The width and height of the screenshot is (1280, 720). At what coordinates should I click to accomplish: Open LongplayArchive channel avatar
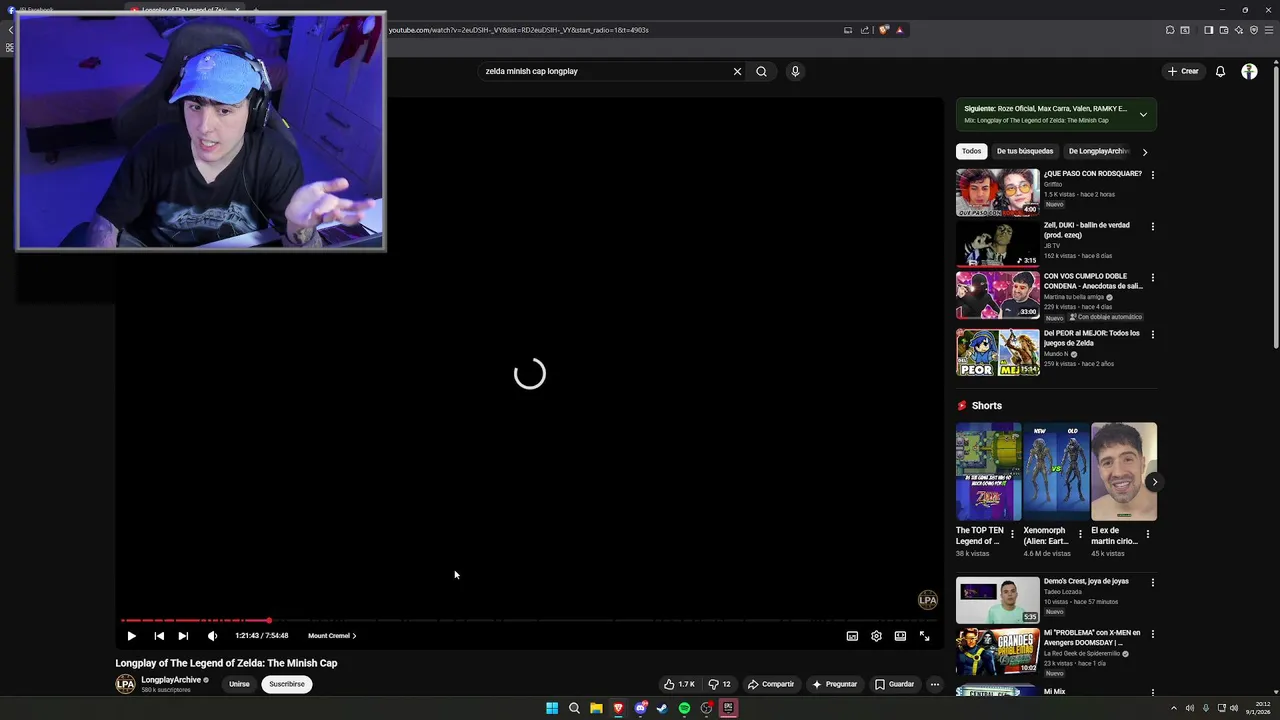(x=125, y=684)
